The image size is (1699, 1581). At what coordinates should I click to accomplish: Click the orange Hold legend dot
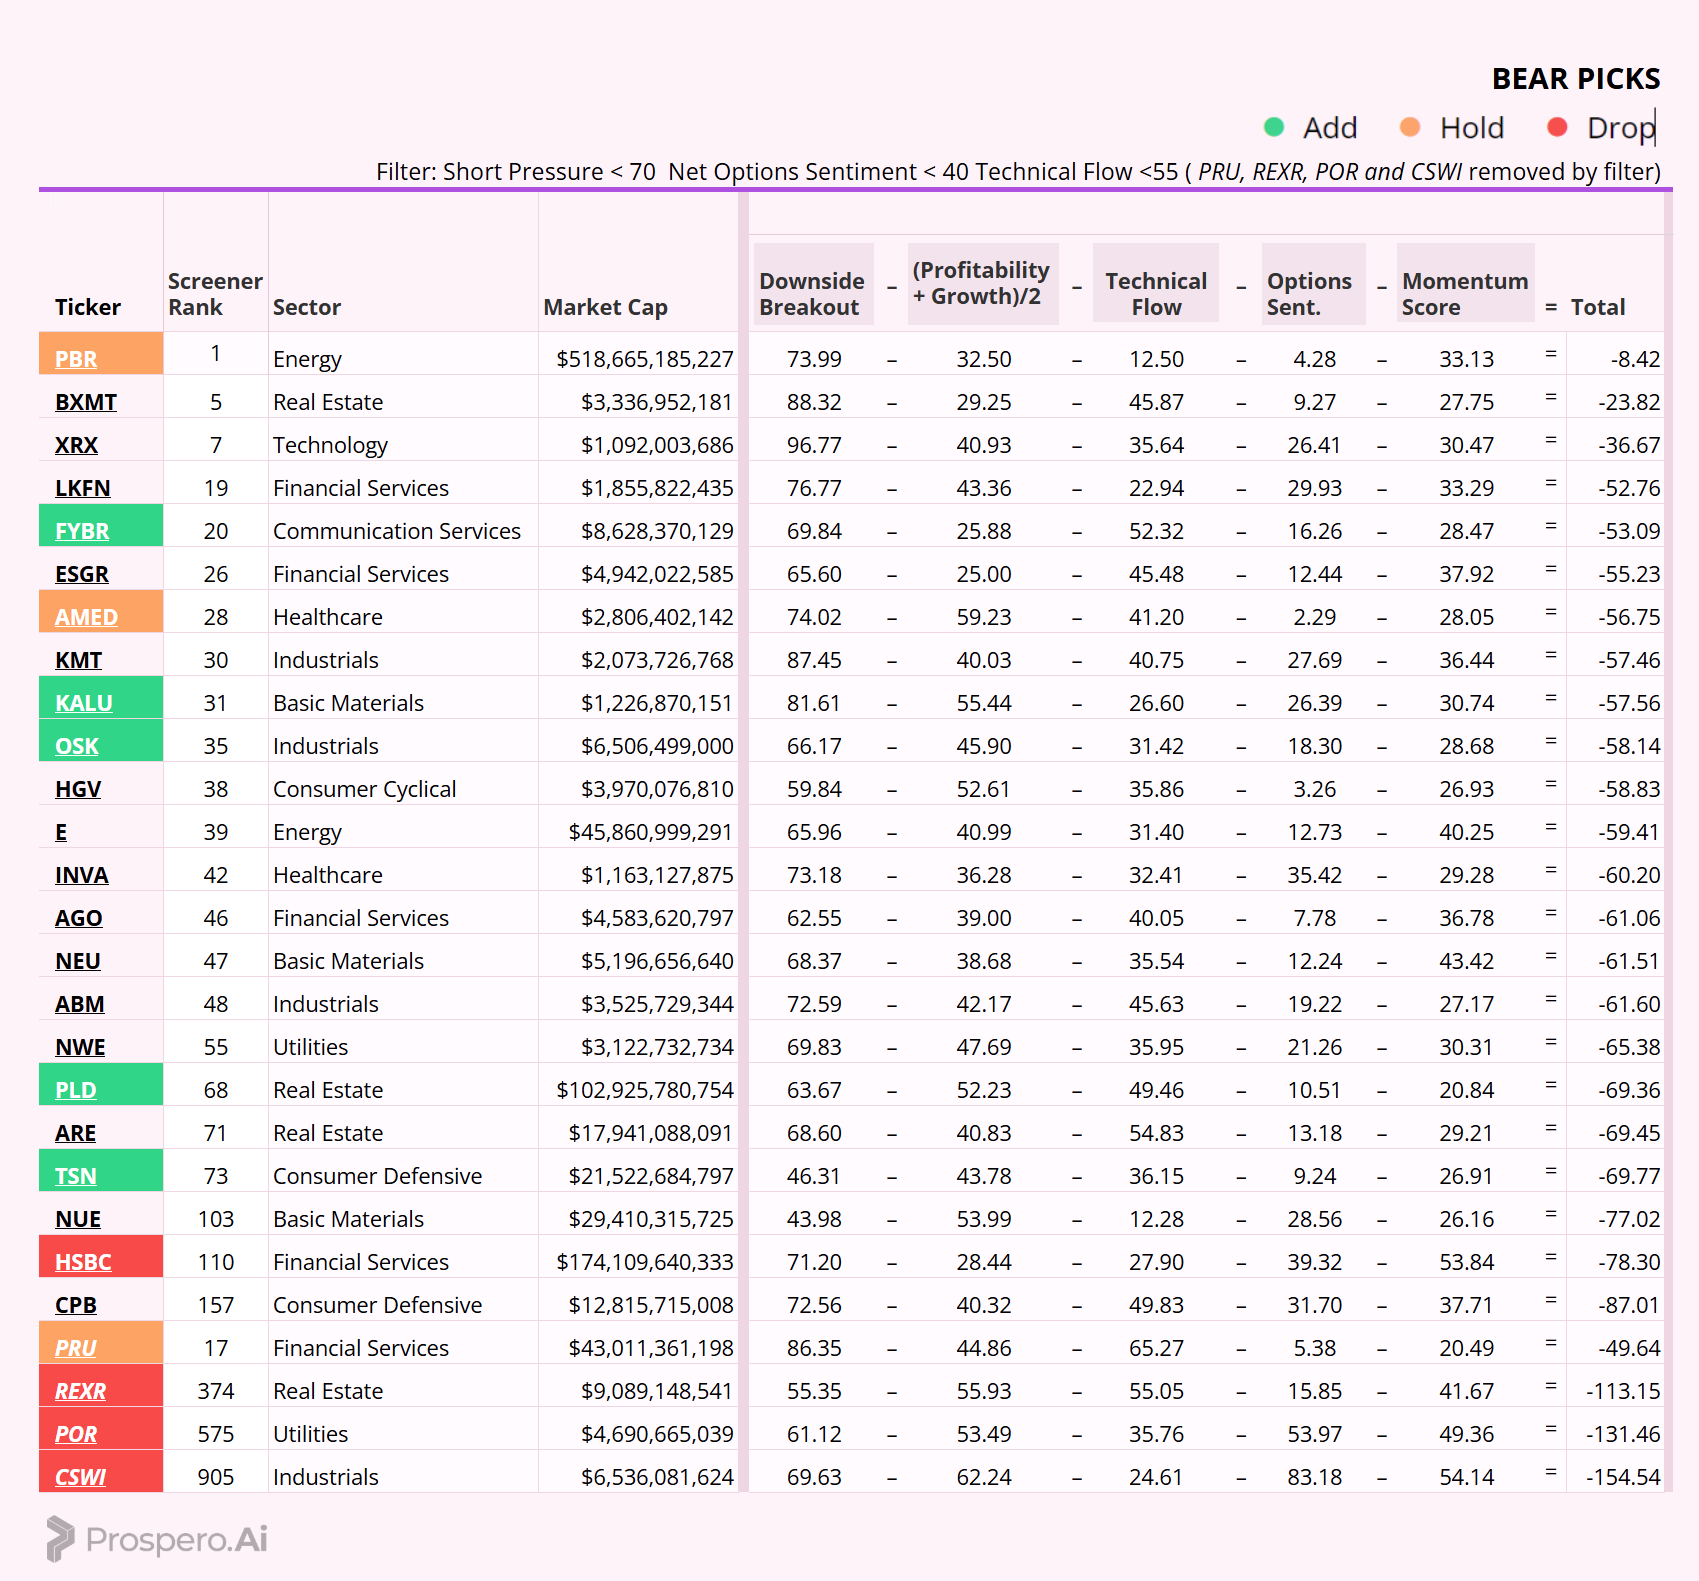(x=1410, y=127)
